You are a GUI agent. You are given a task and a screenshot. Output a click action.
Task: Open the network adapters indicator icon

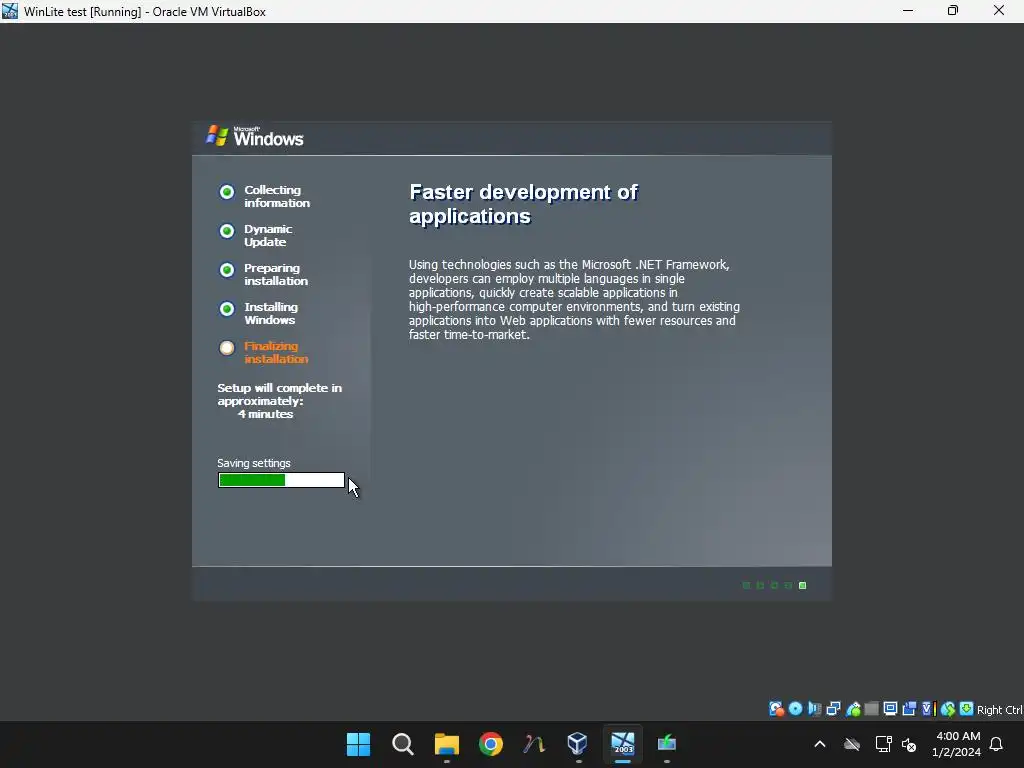pyautogui.click(x=833, y=709)
